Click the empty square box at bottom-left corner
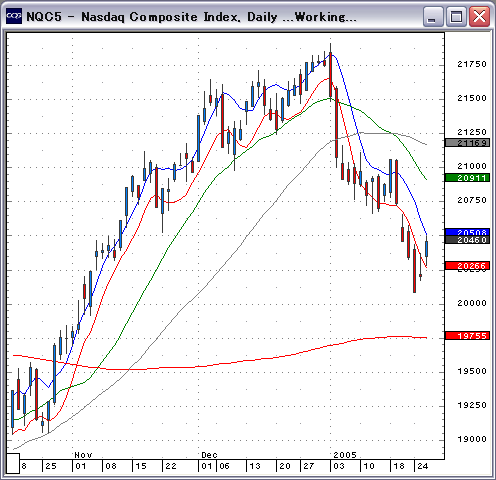The height and width of the screenshot is (480, 496). click(x=13, y=463)
